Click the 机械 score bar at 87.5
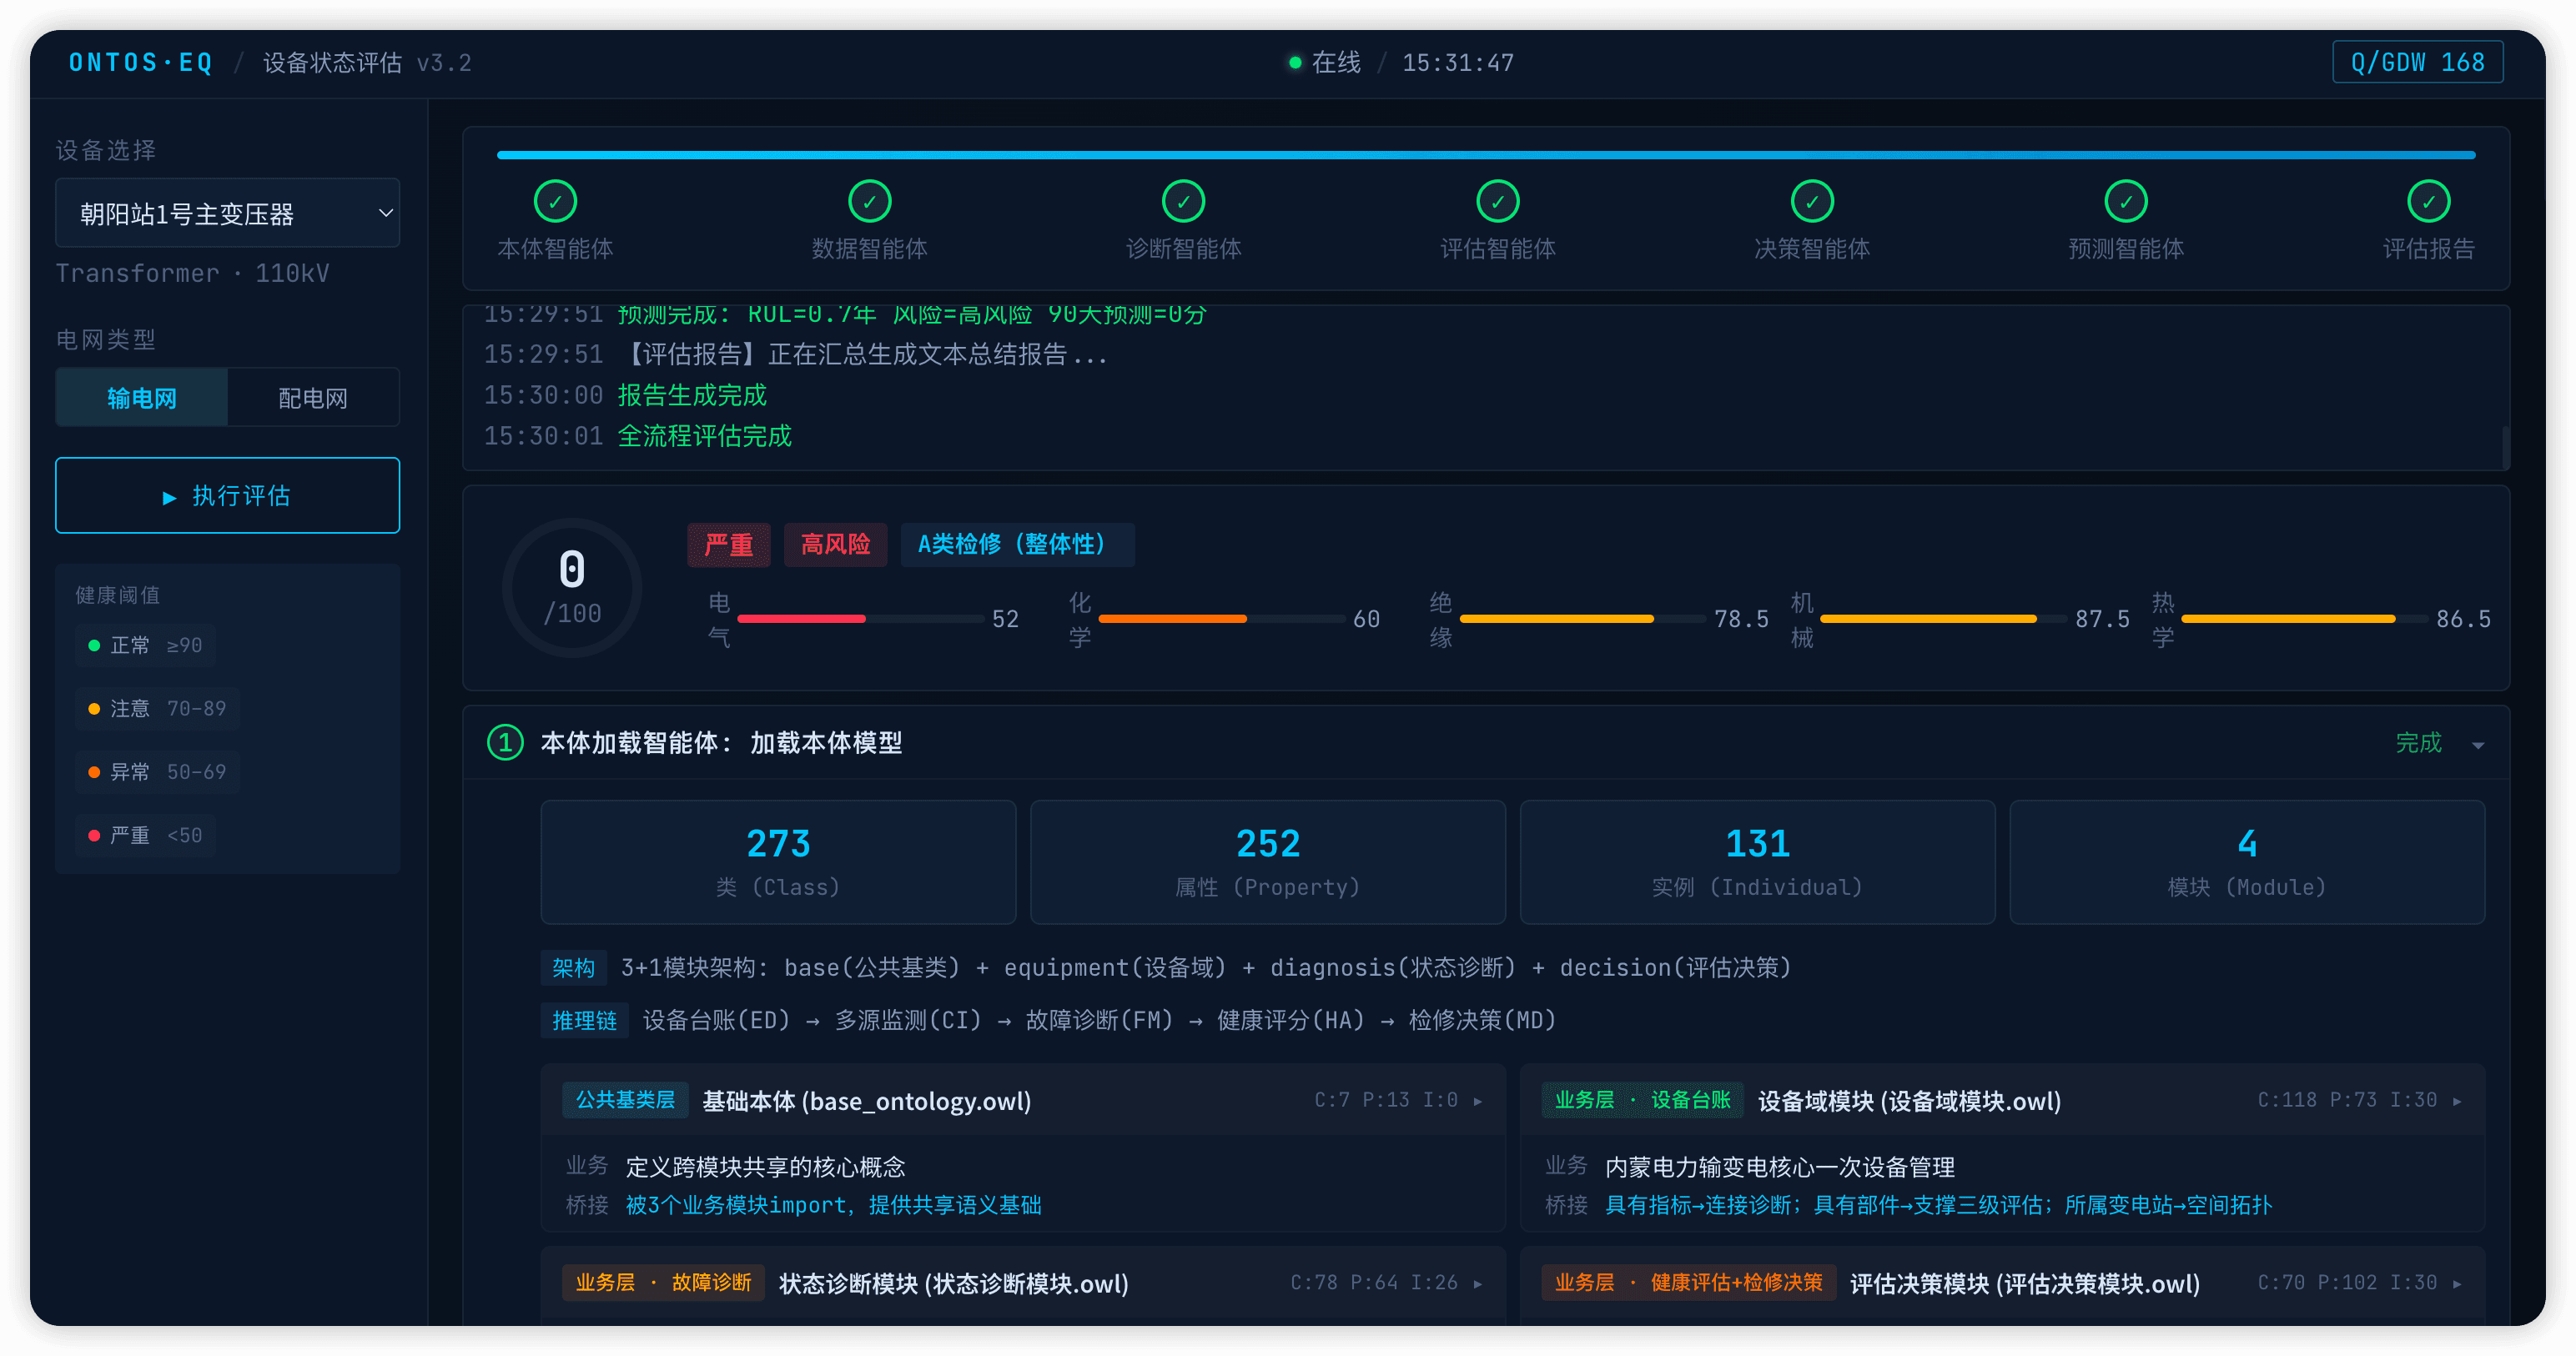Image resolution: width=2576 pixels, height=1356 pixels. [1943, 619]
